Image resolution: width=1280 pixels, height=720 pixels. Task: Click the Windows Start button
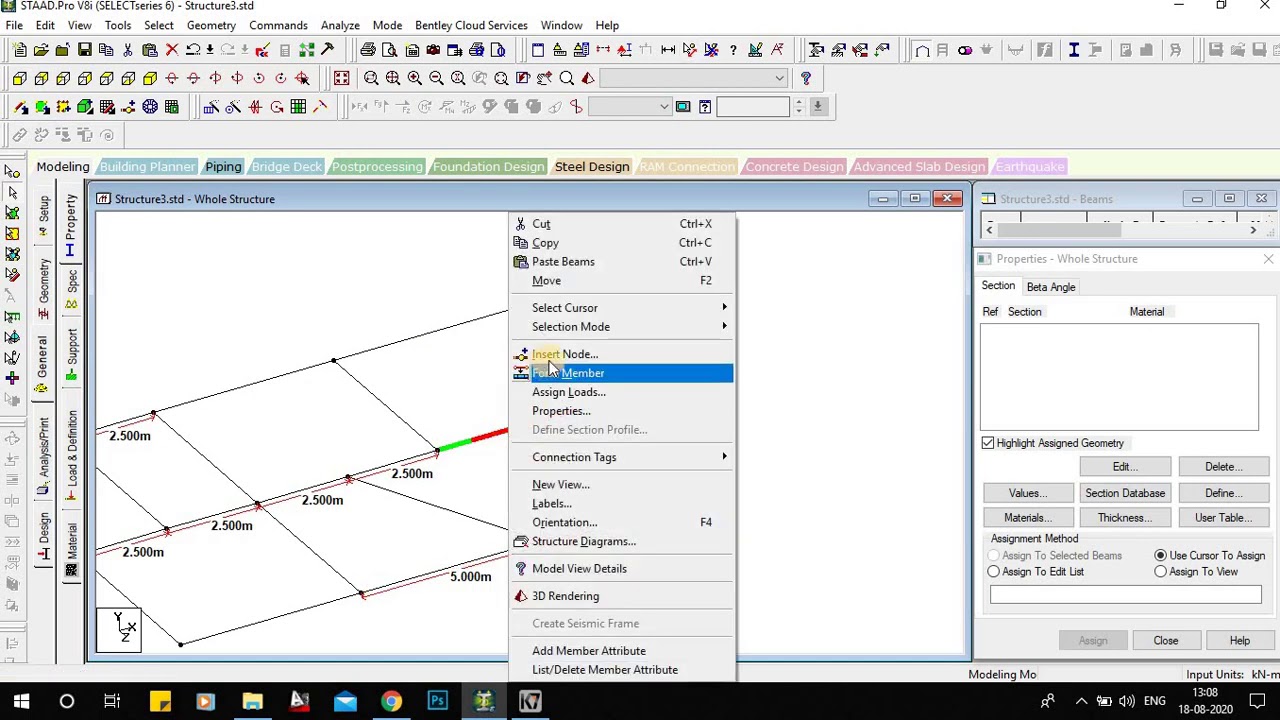(x=21, y=701)
